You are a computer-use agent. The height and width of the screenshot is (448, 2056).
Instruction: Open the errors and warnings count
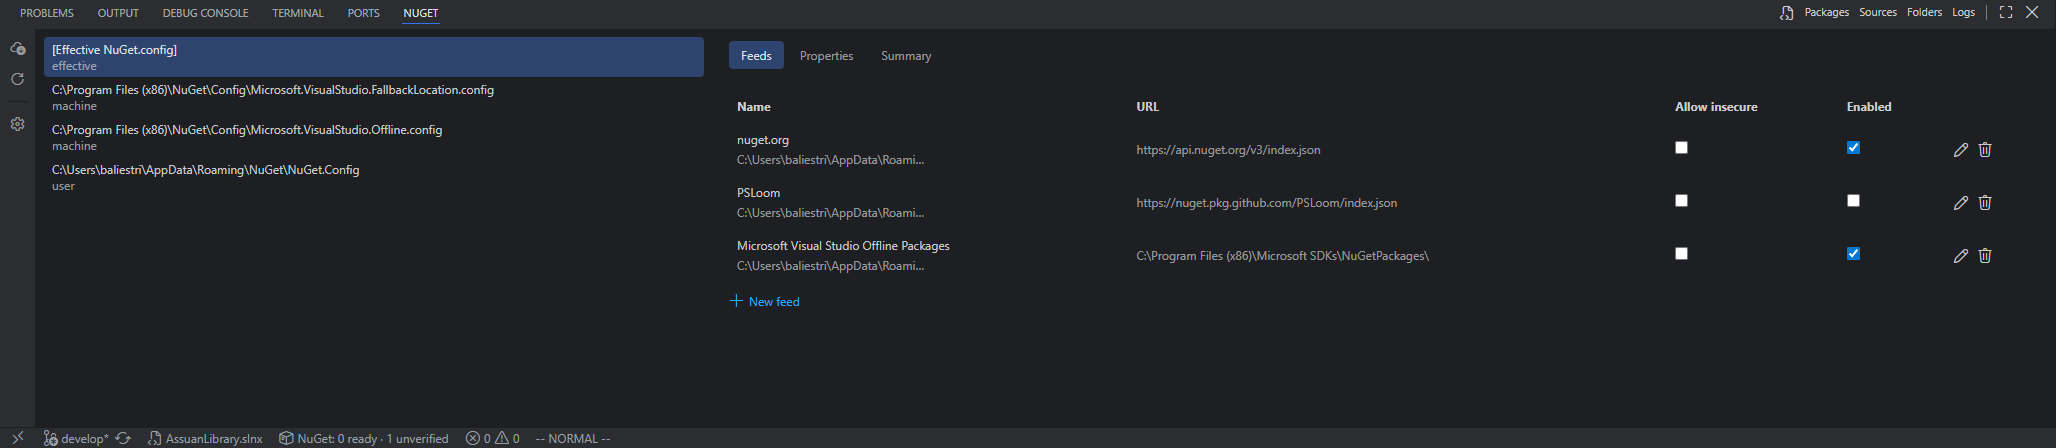tap(493, 438)
